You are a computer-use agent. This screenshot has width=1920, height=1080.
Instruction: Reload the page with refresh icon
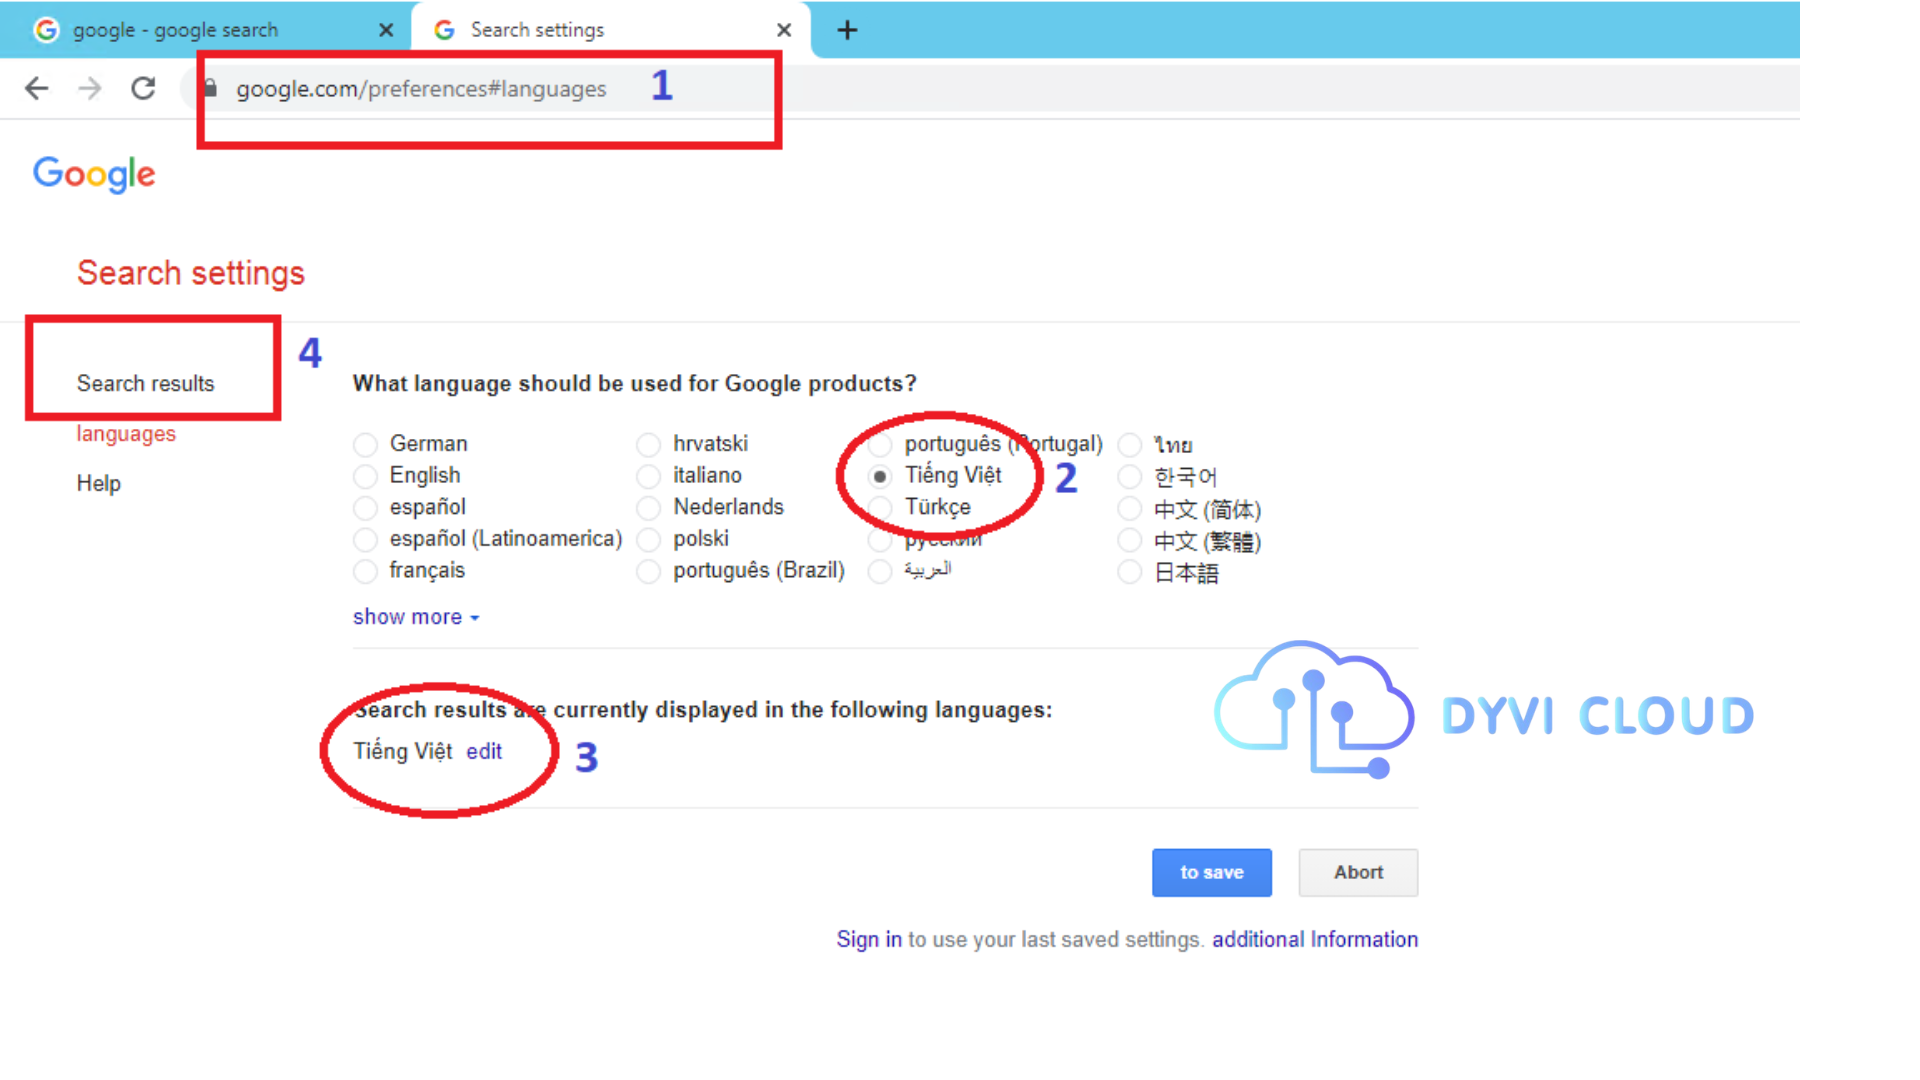pos(143,88)
